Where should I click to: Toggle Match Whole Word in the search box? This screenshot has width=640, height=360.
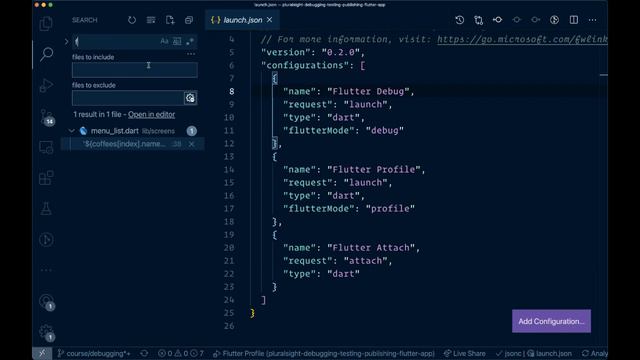(x=177, y=41)
